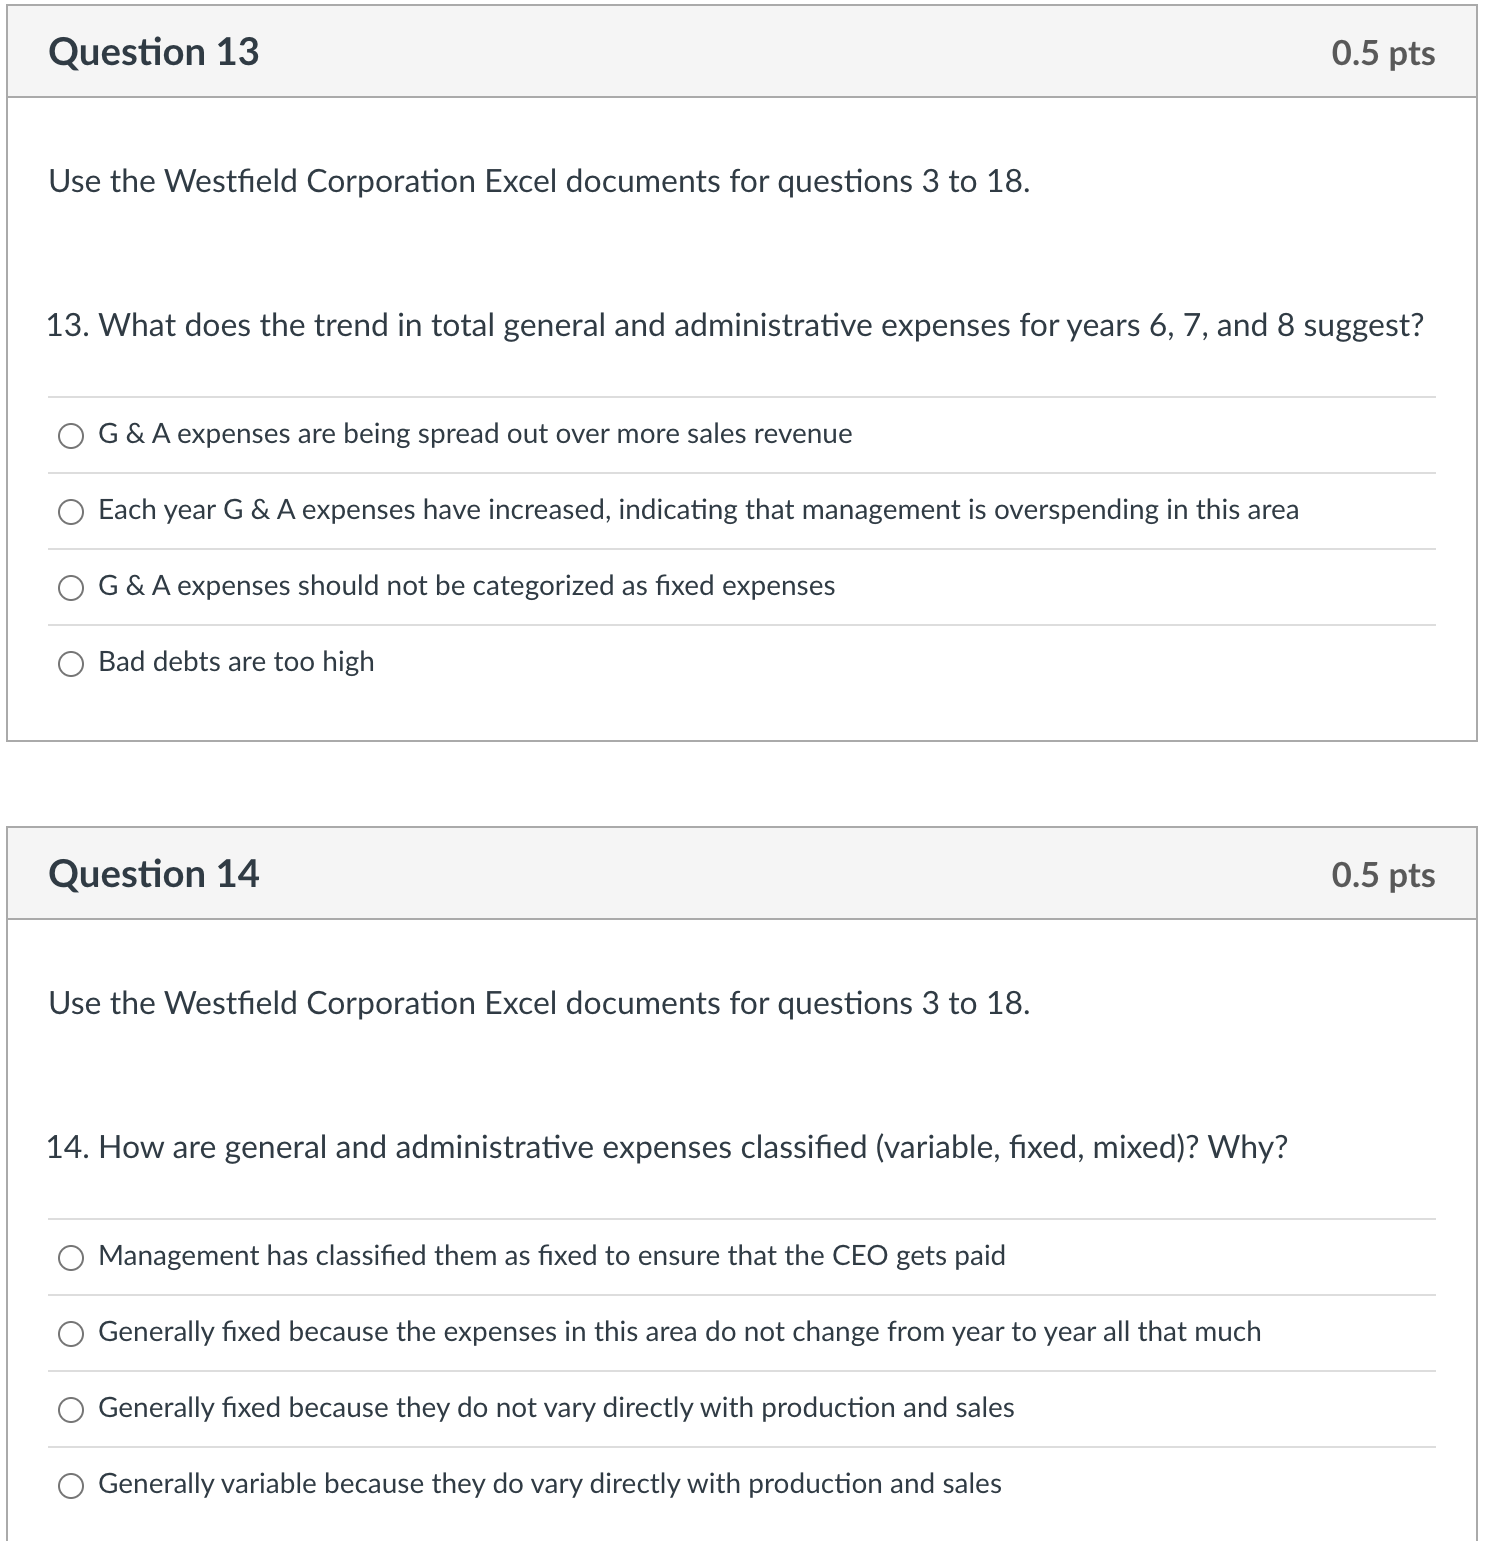Click the Westfield Corporation instruction text in Question 13
Viewport: 1487px width, 1541px height.
538,181
